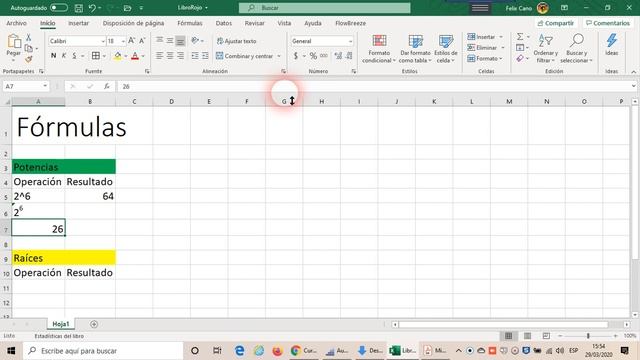Click the thousands separator (000) style
The height and width of the screenshot is (360, 640).
pos(324,56)
